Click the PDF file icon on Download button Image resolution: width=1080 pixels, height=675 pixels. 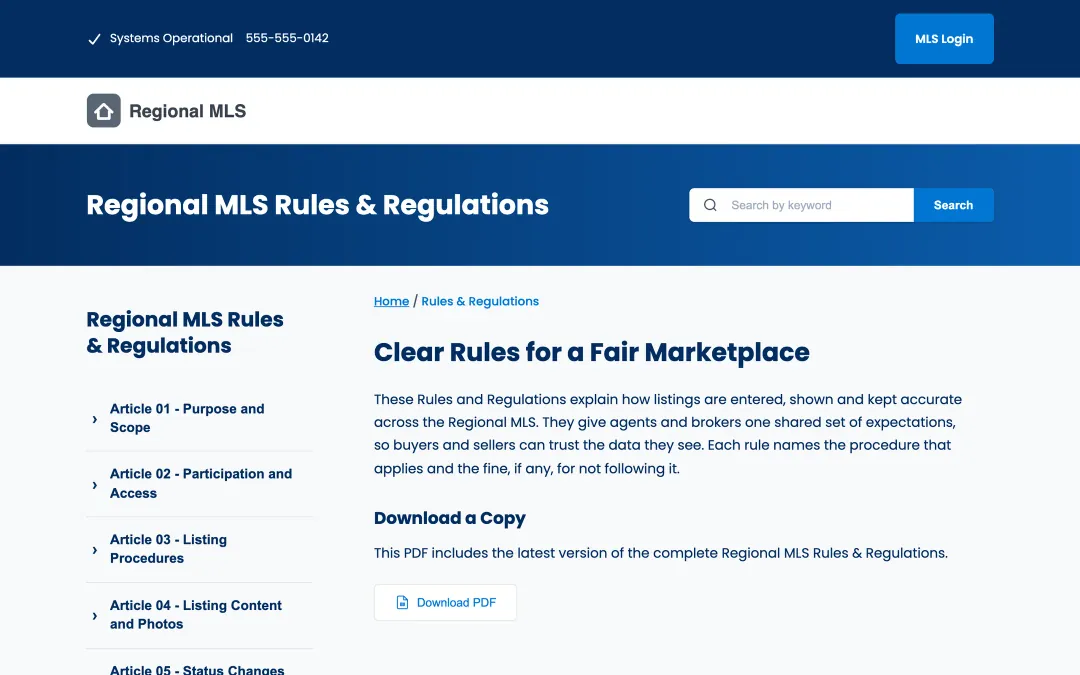pos(402,603)
